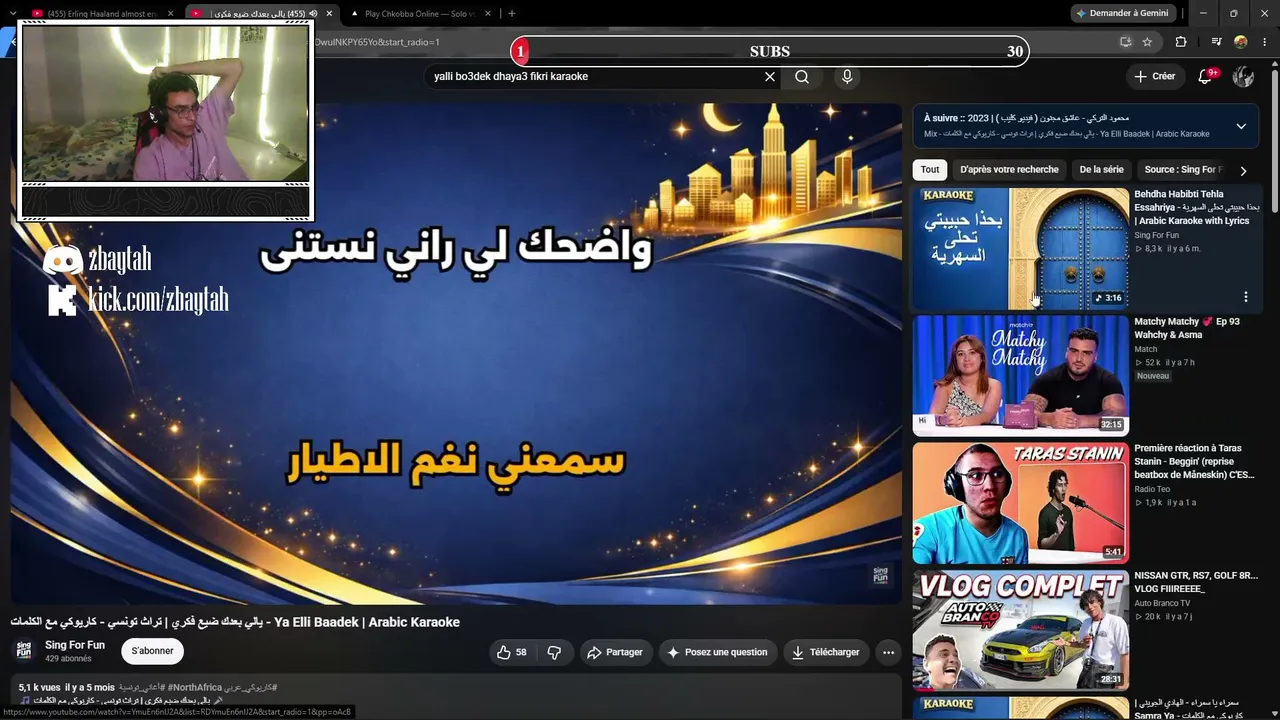
Task: Open Matchy Matchy Ep 93 Wahchy & Asma title
Action: pos(1187,328)
